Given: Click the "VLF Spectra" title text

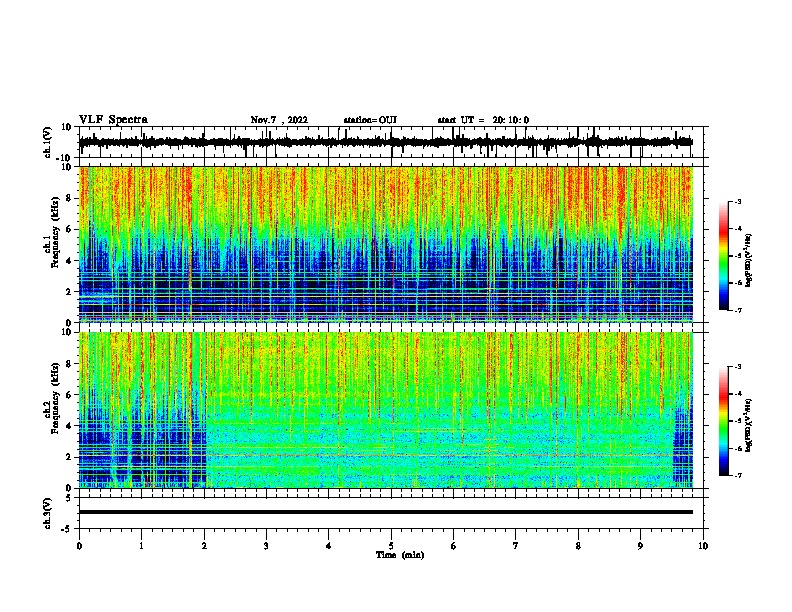Looking at the screenshot, I should [113, 120].
